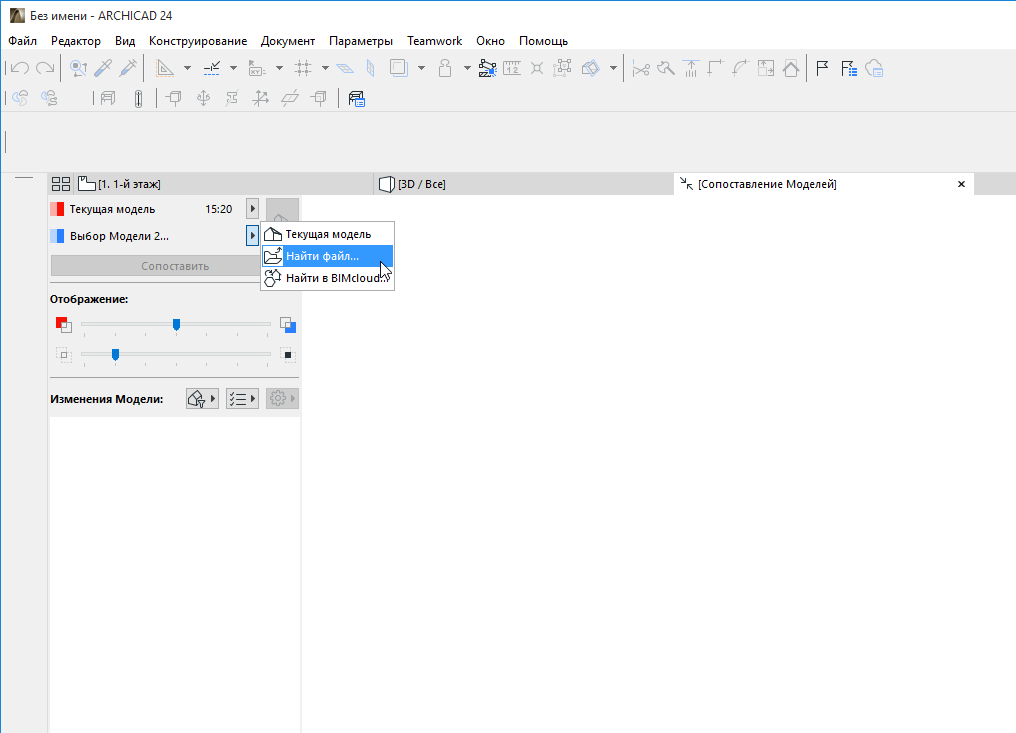Click the adjust elements to slabs icon

tap(691, 68)
